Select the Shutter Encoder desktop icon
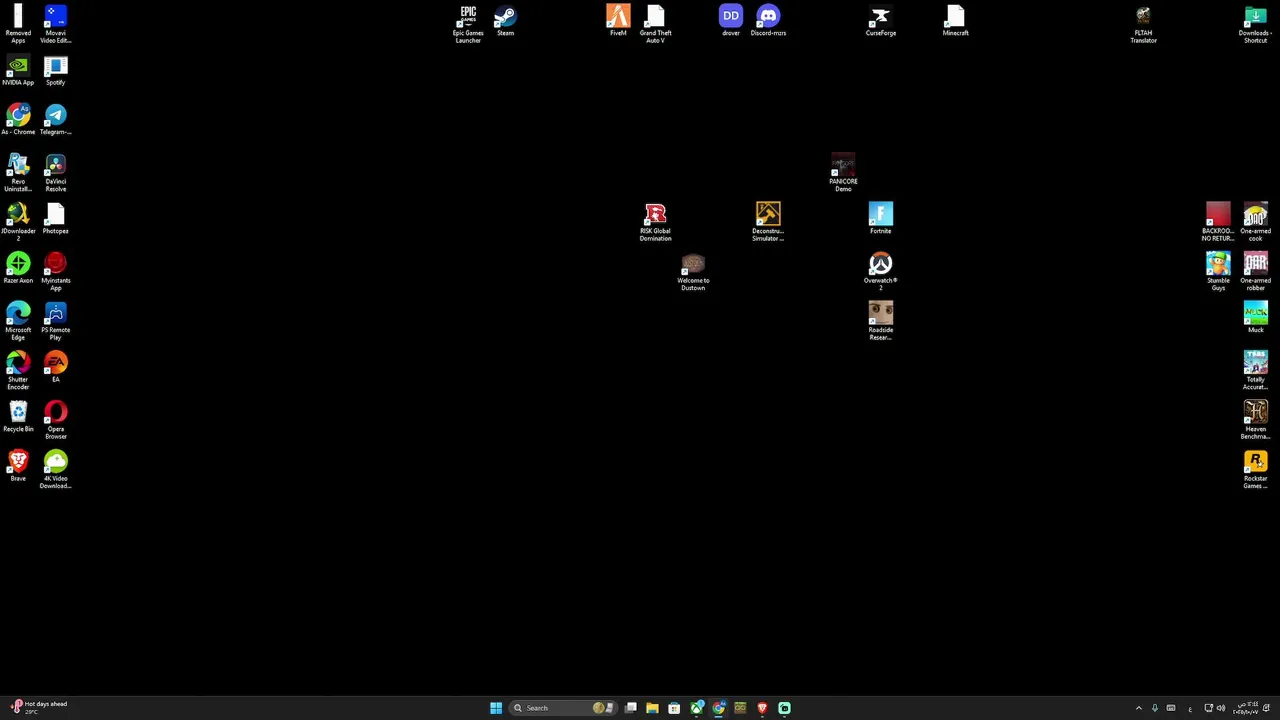 (18, 370)
